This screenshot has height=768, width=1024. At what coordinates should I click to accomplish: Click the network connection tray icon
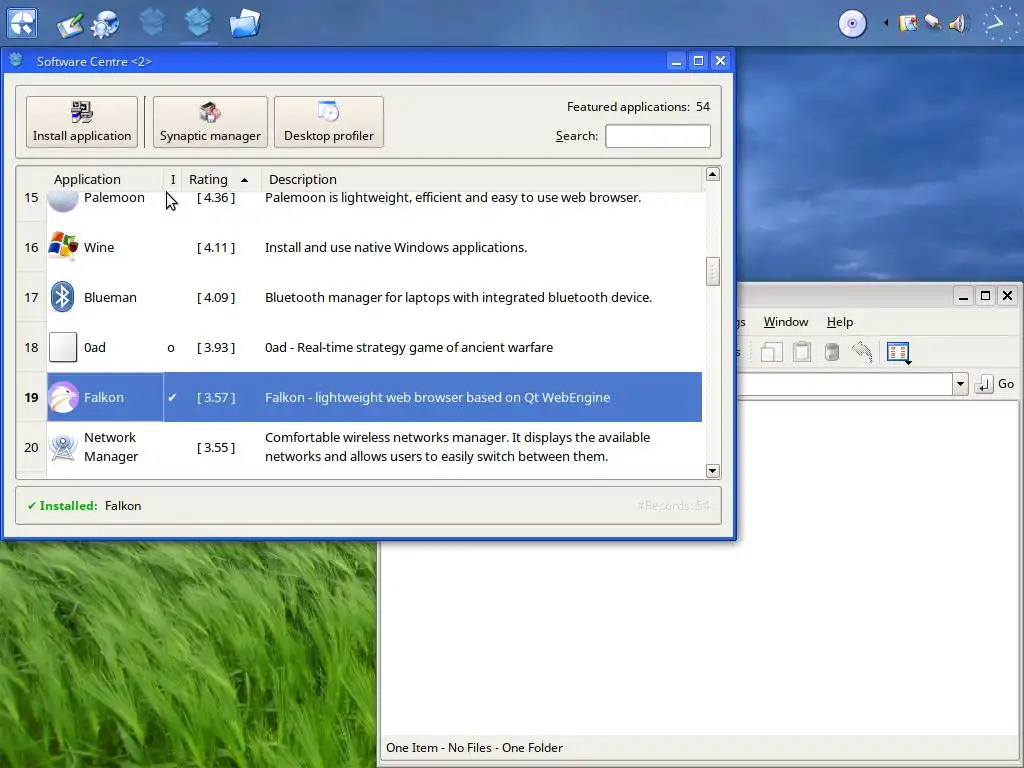pyautogui.click(x=933, y=23)
